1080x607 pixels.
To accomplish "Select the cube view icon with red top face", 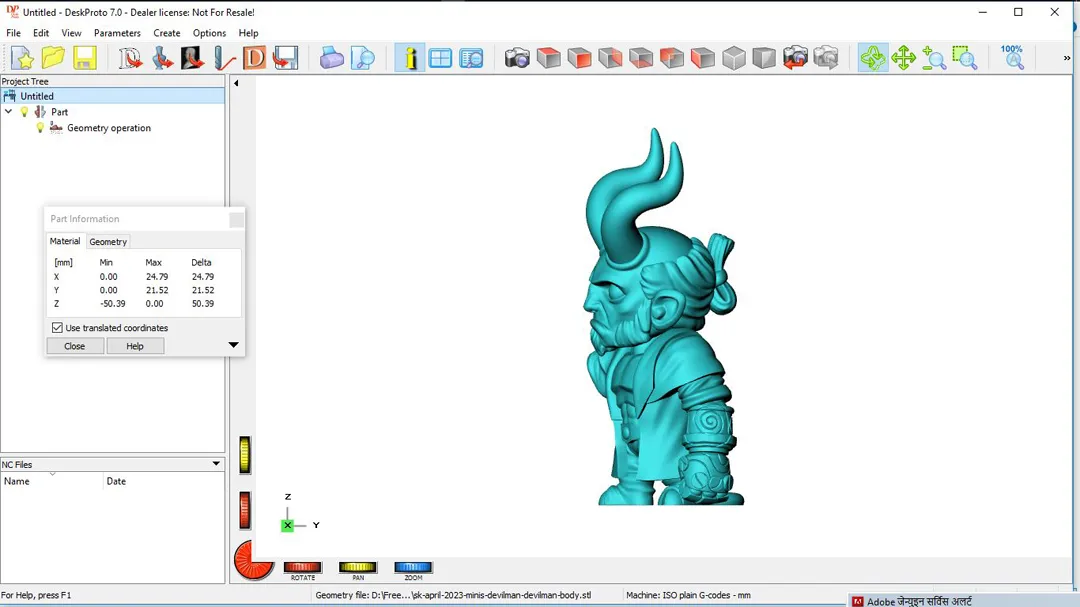I will [x=548, y=58].
